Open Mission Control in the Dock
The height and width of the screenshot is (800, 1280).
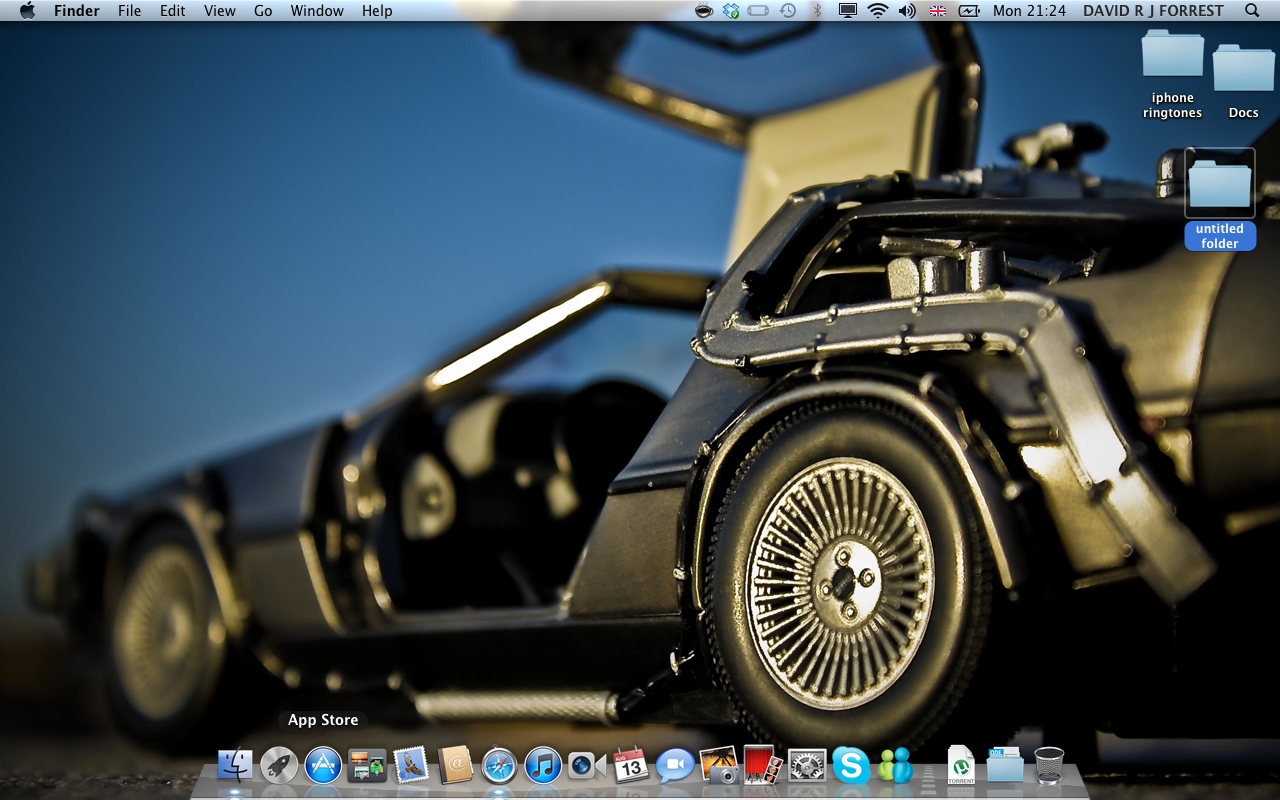pyautogui.click(x=367, y=767)
